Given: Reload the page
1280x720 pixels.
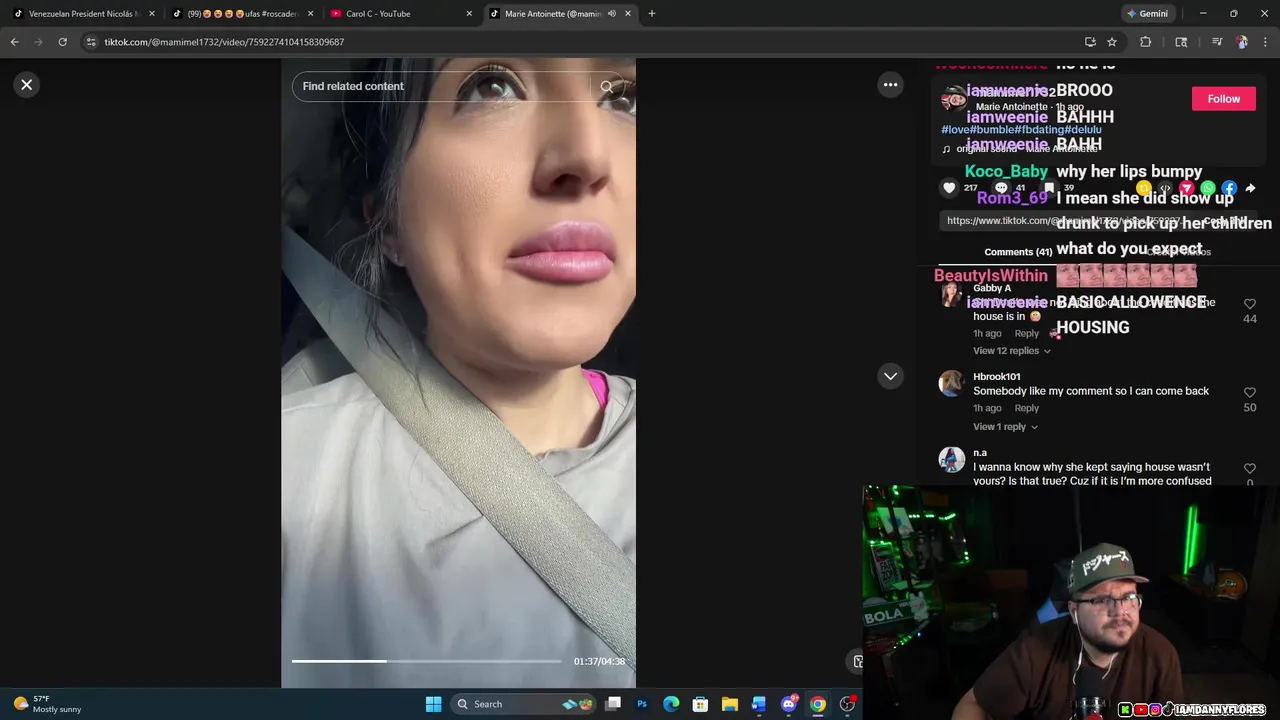Looking at the screenshot, I should point(62,42).
